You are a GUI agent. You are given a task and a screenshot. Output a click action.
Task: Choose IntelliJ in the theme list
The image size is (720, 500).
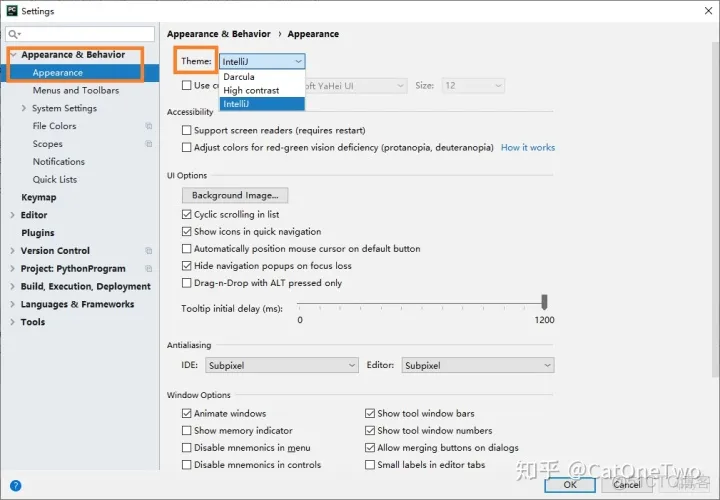click(262, 104)
